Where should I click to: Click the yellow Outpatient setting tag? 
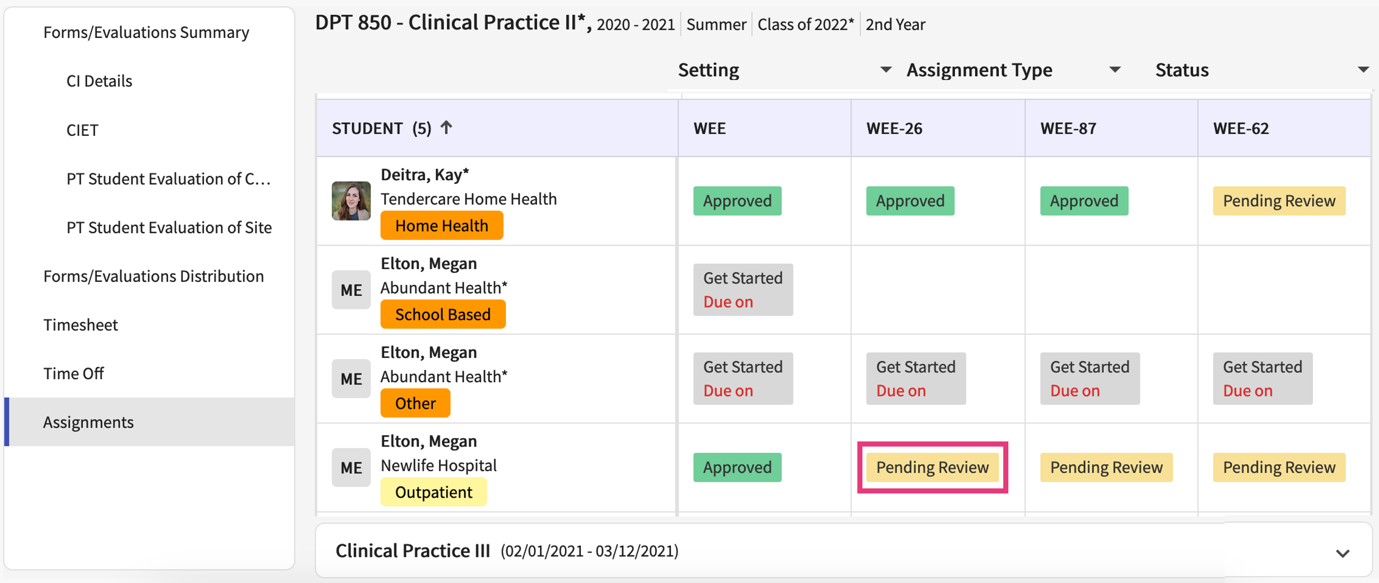click(x=433, y=492)
